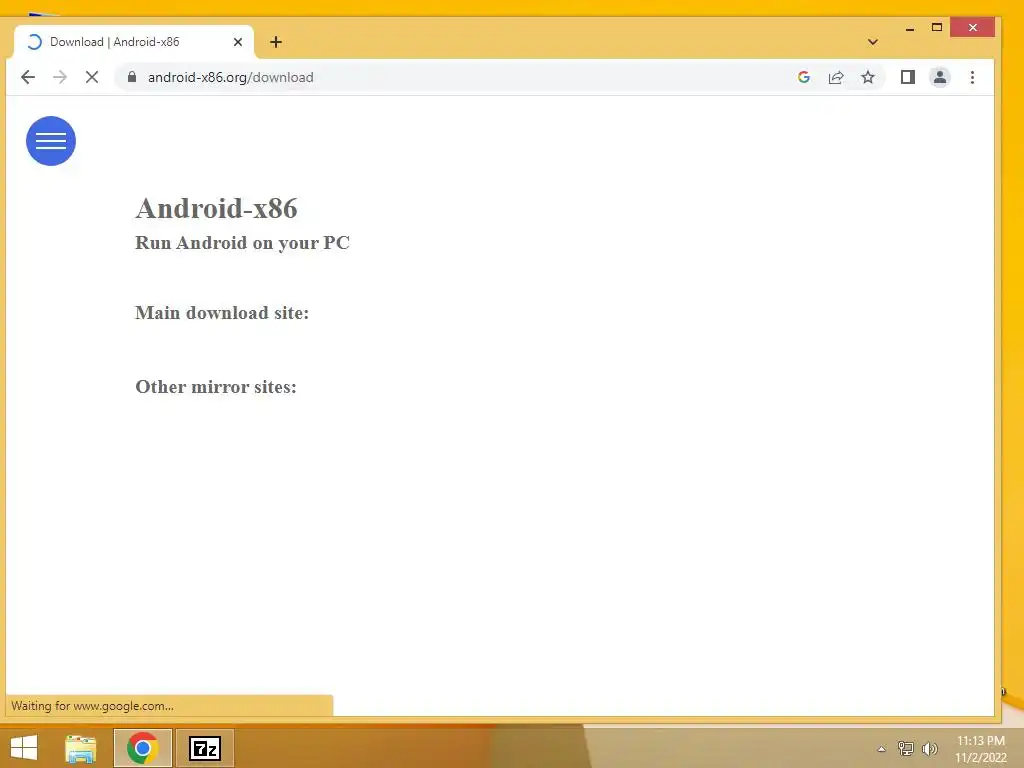This screenshot has width=1024, height=768.
Task: Click the forward navigation arrow
Action: (x=59, y=77)
